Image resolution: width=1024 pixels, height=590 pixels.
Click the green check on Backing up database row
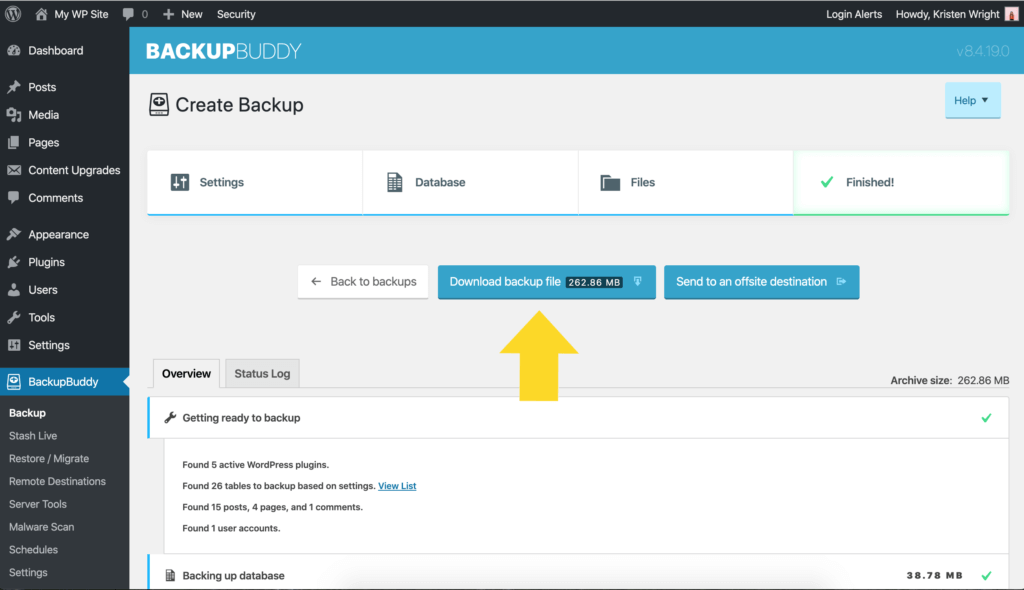tap(986, 576)
